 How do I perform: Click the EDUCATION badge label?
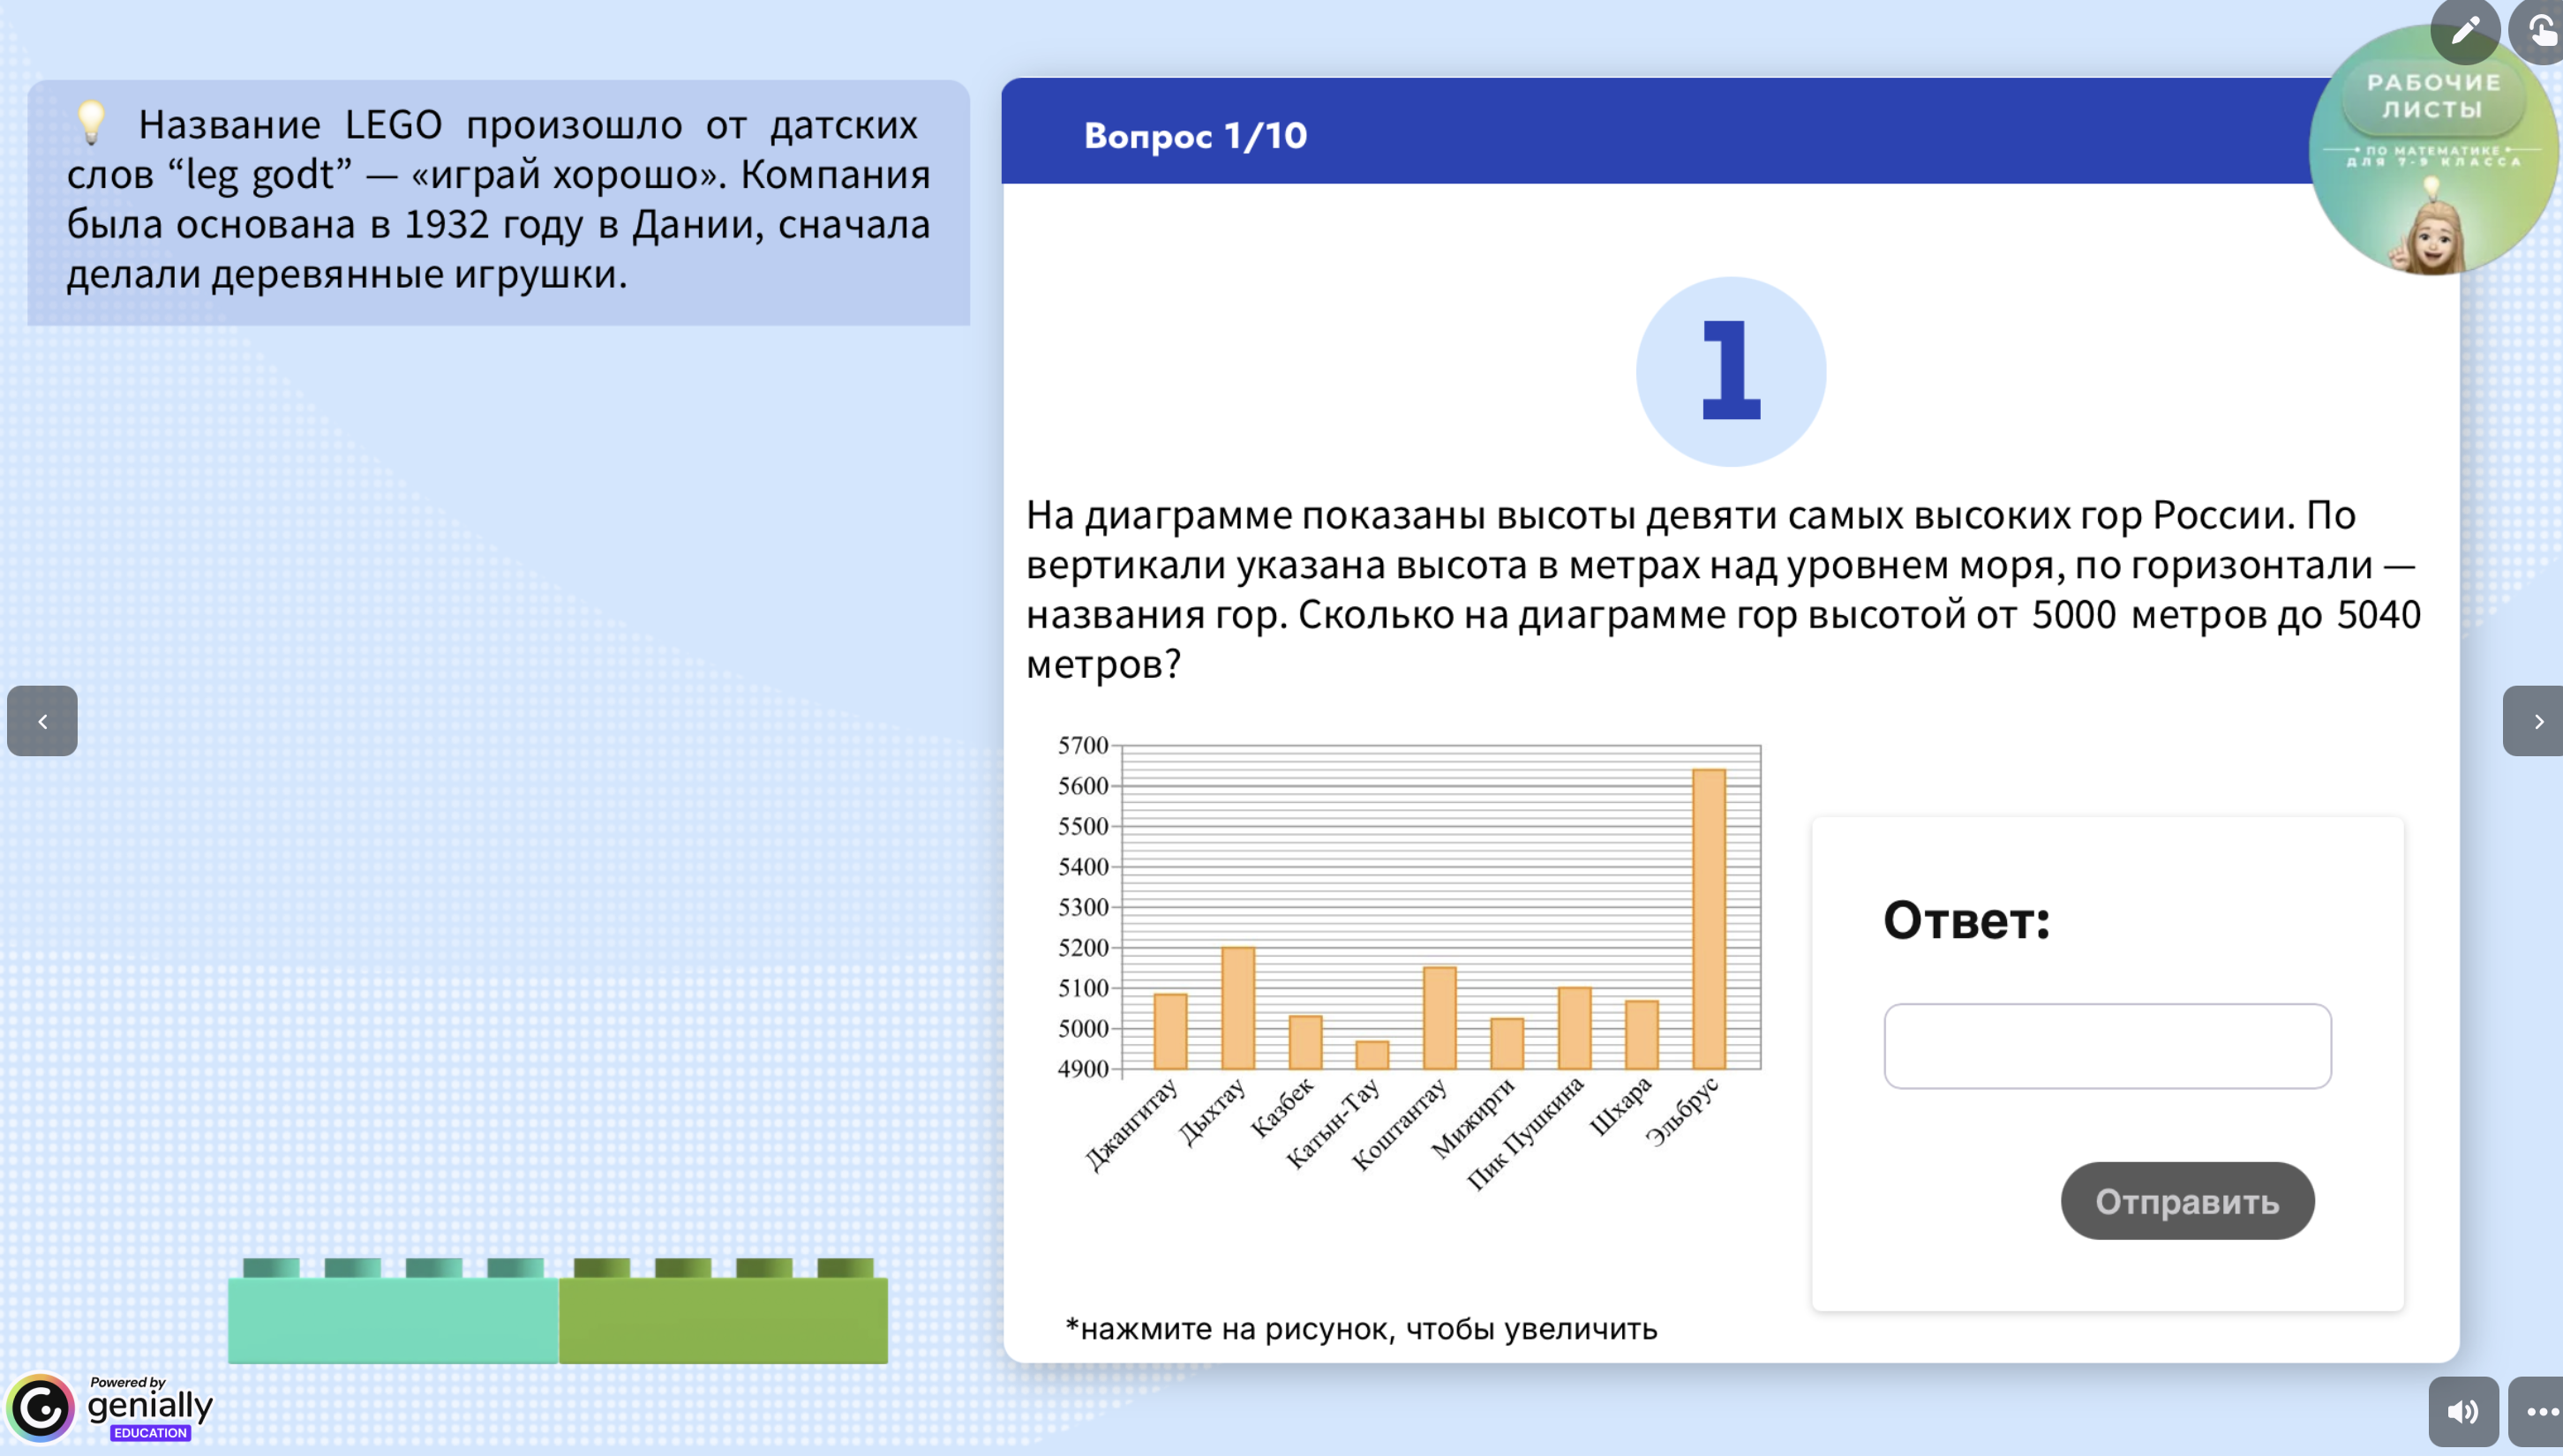[150, 1433]
